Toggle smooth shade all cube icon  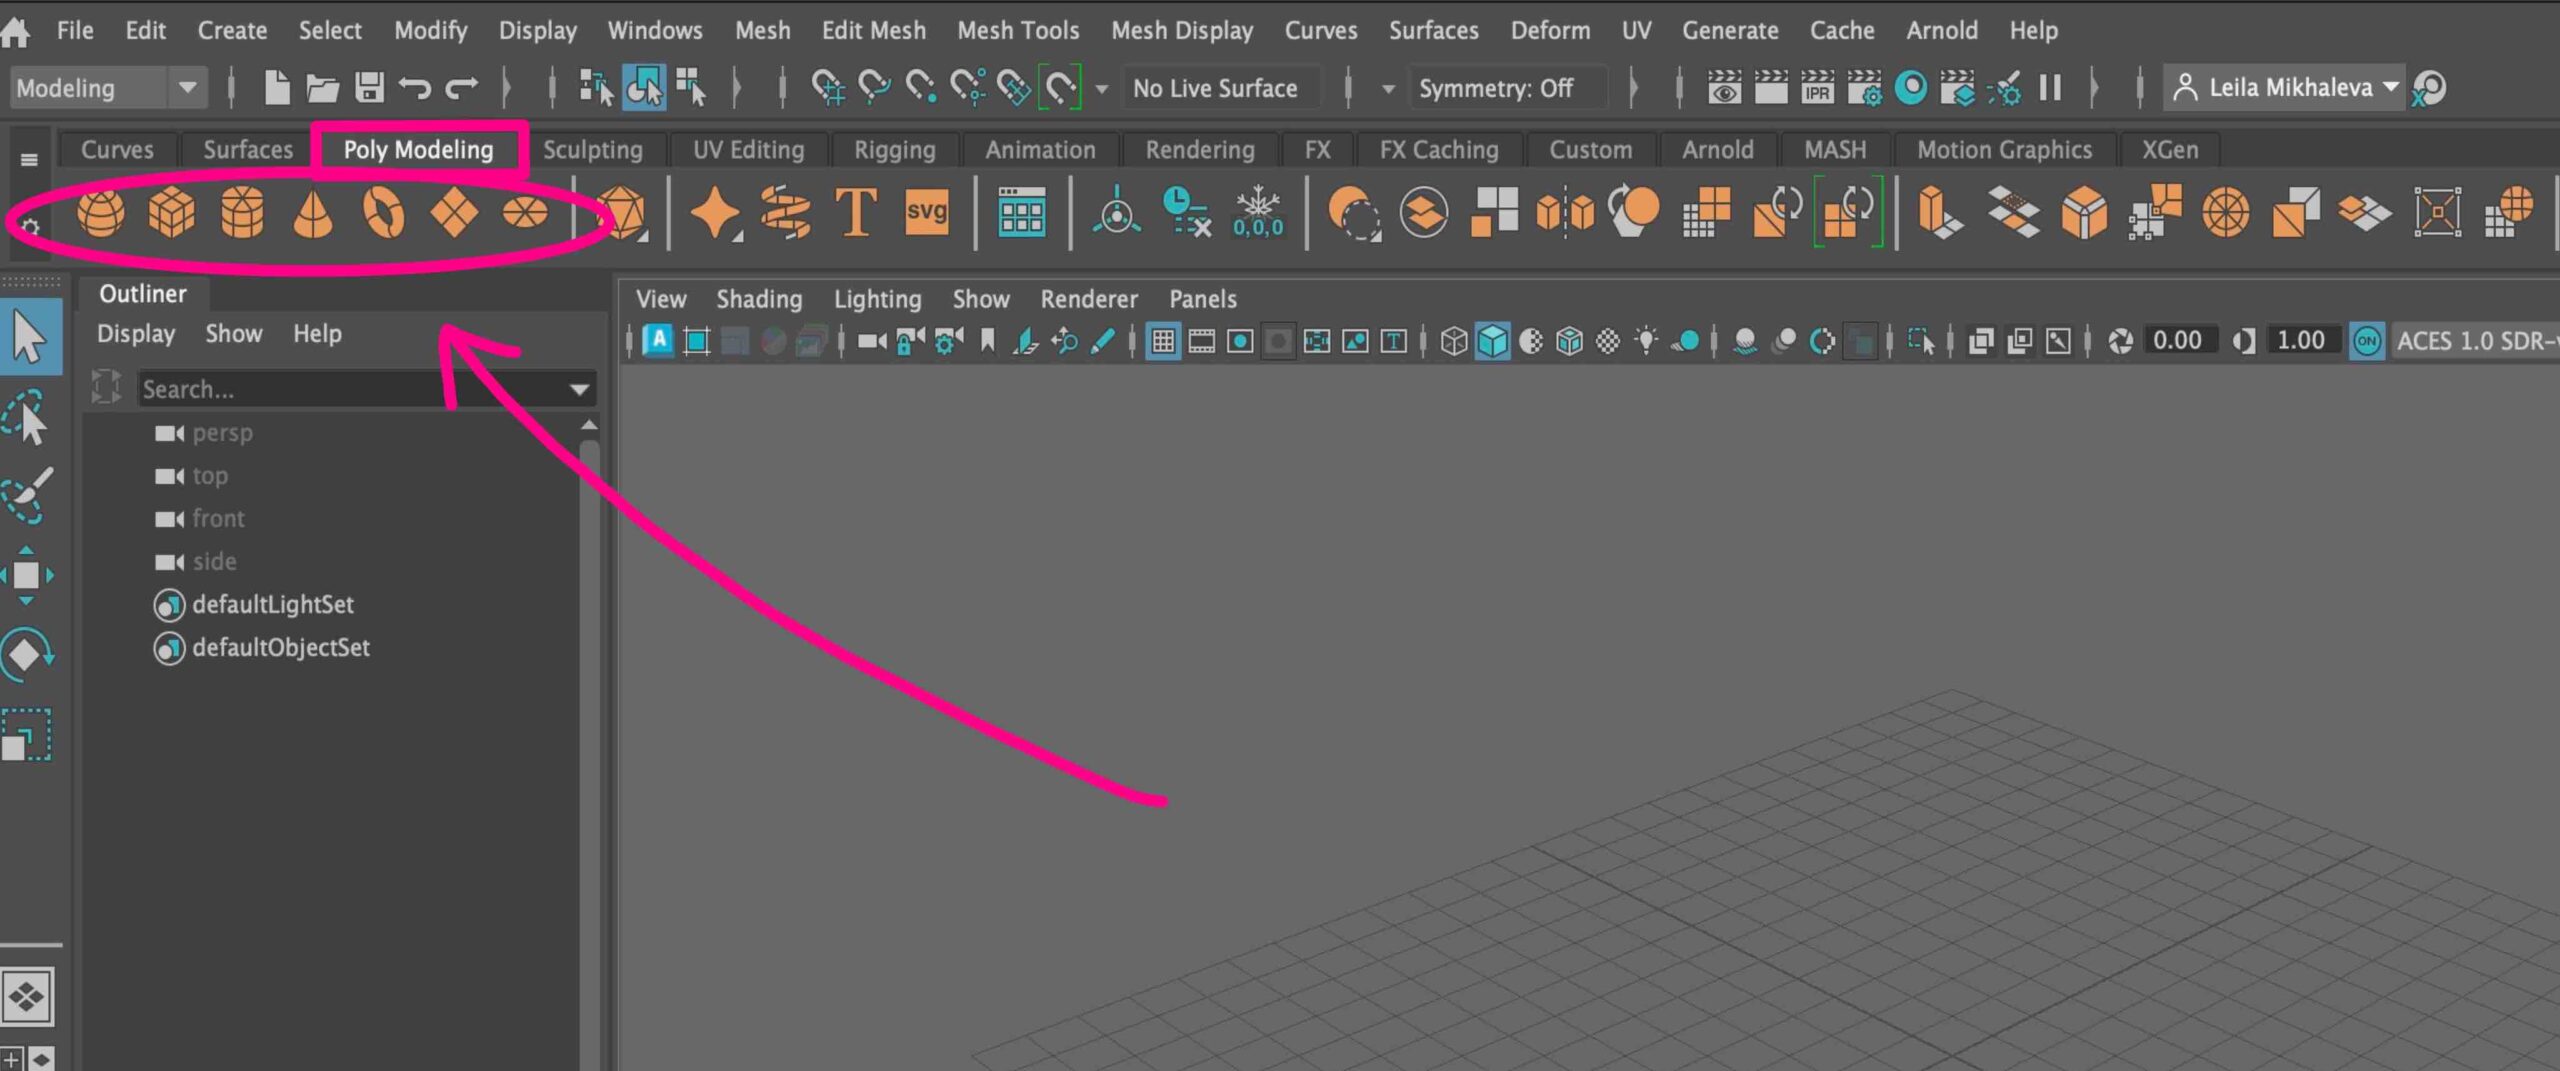pos(1492,341)
